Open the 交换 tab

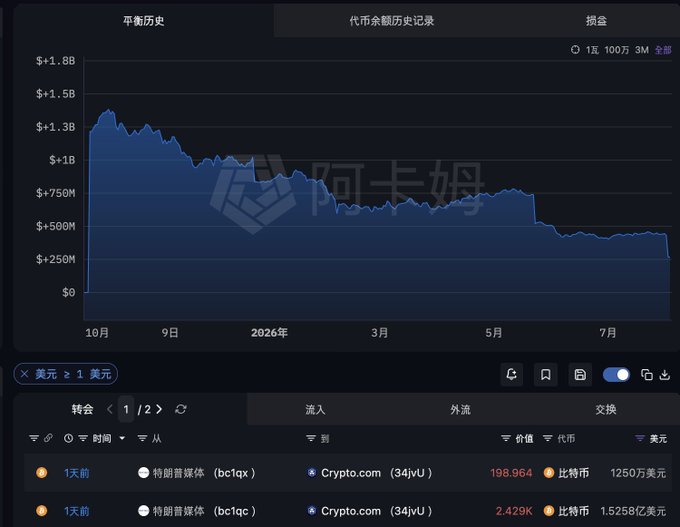coord(606,409)
